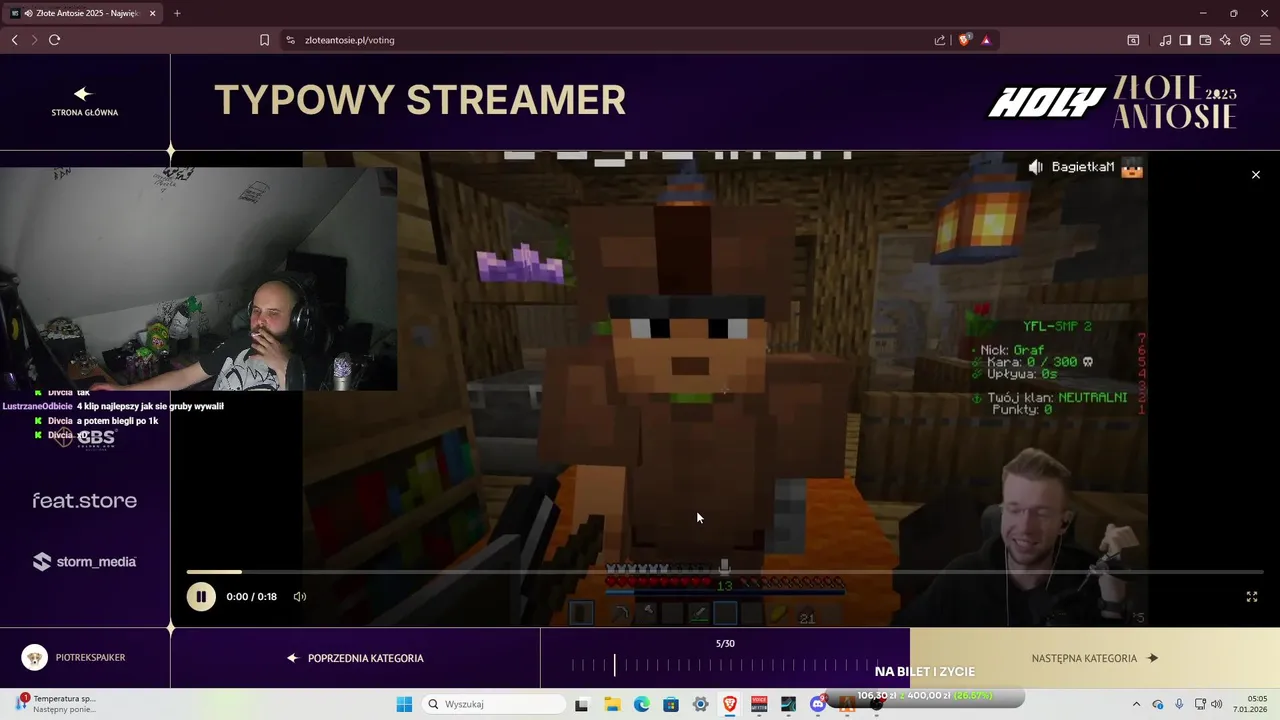Close the clip overlay with the X

[1256, 175]
